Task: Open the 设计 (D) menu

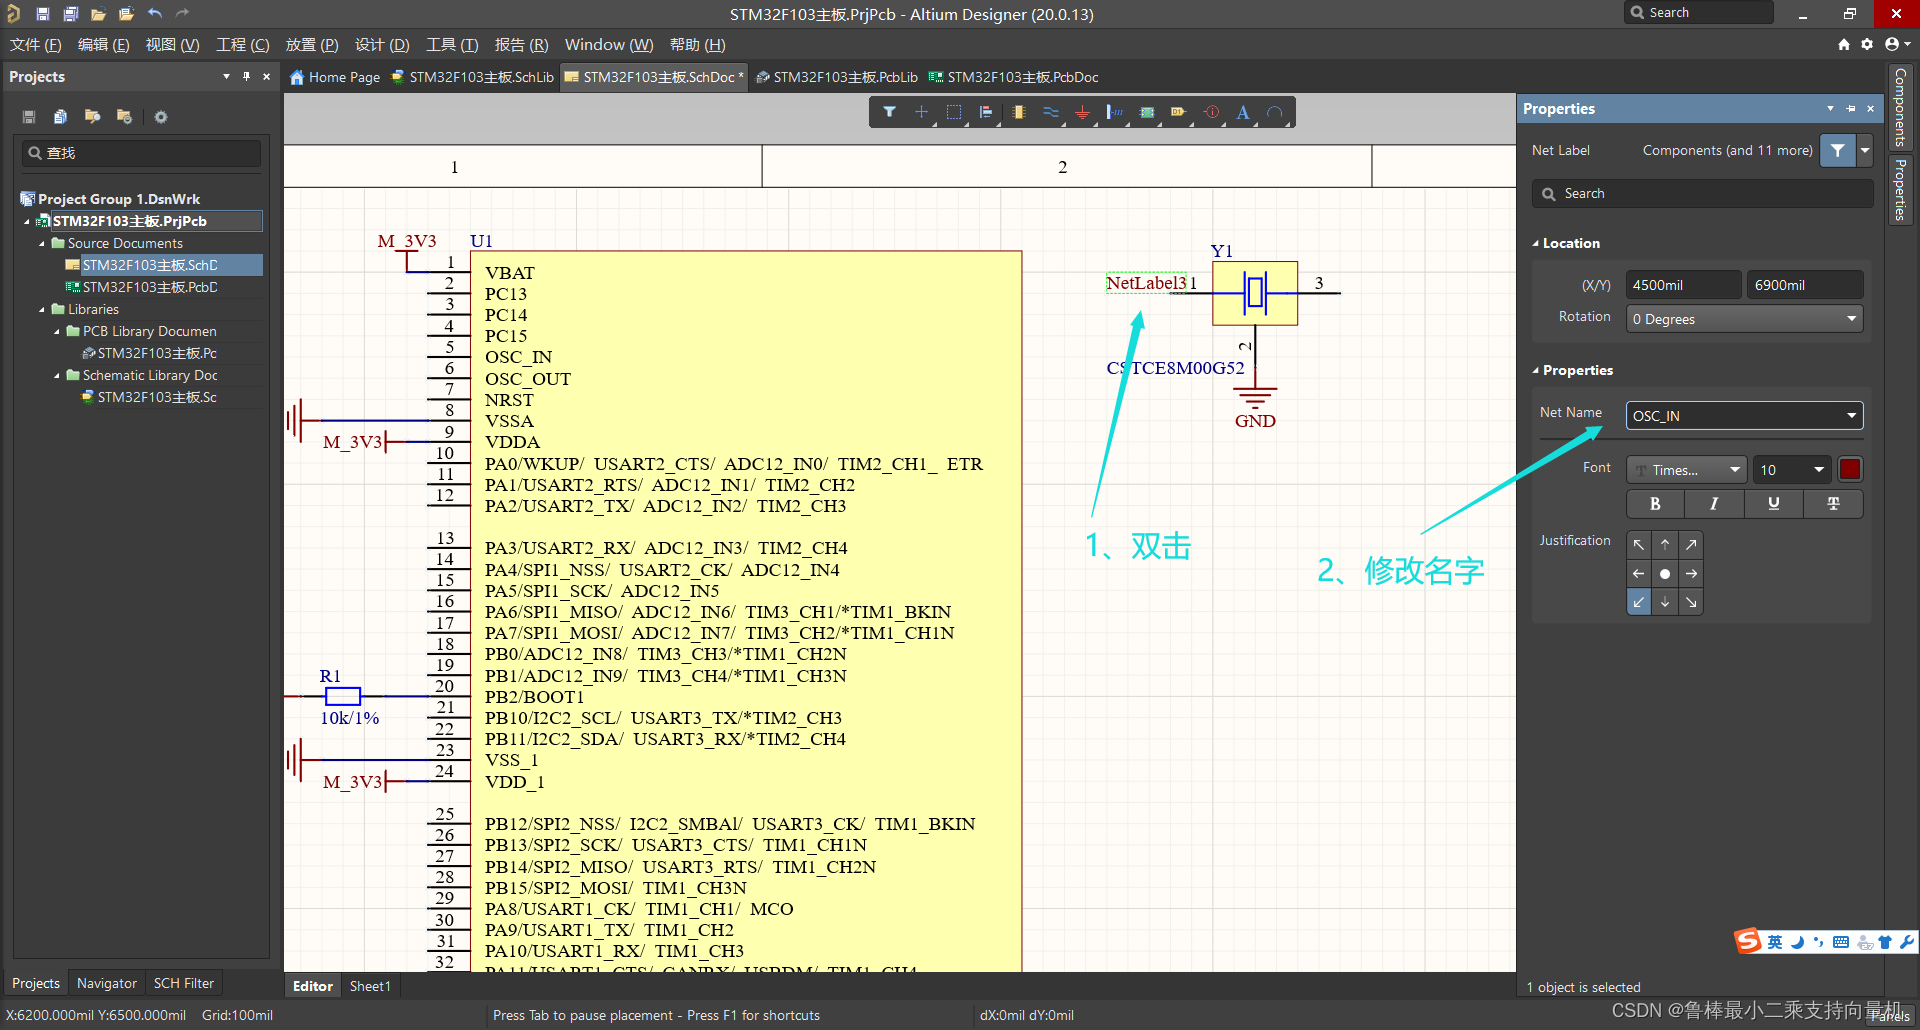Action: coord(382,45)
